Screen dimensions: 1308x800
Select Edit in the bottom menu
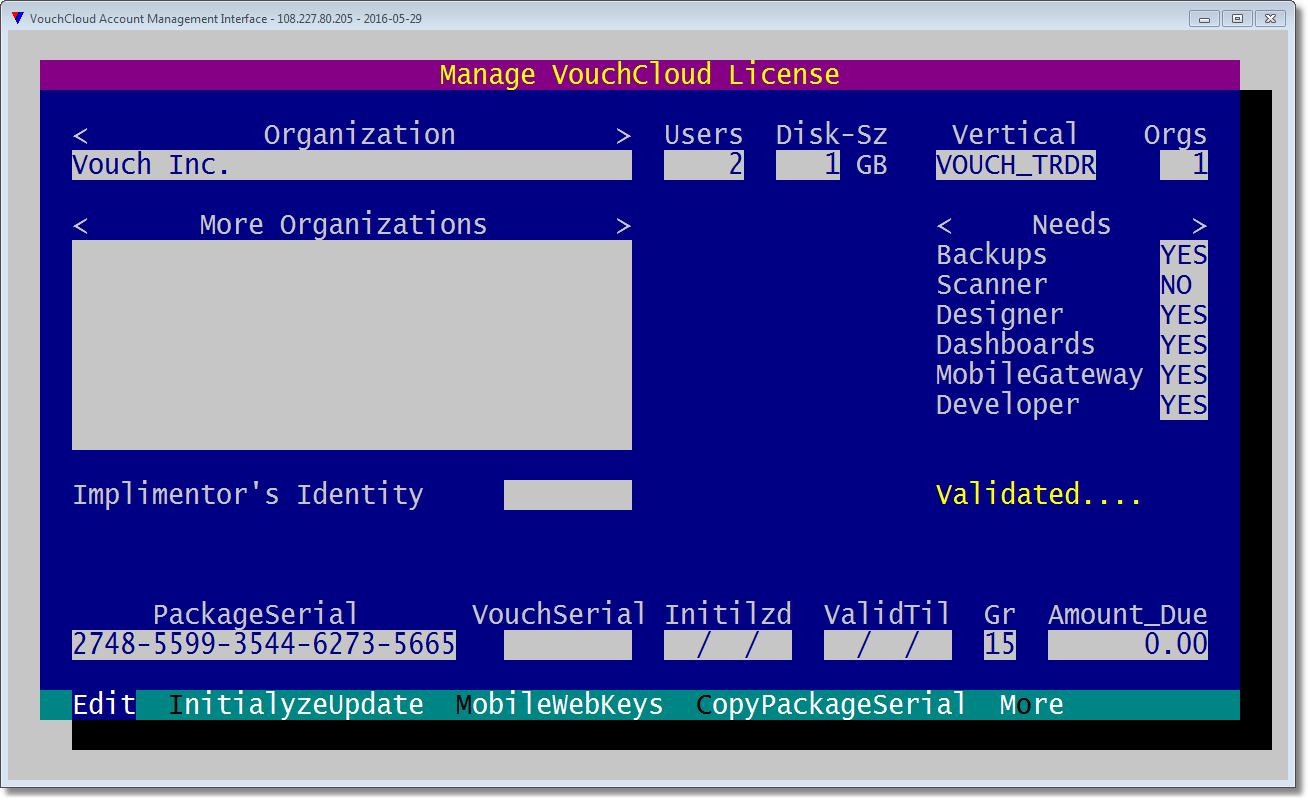pos(104,705)
